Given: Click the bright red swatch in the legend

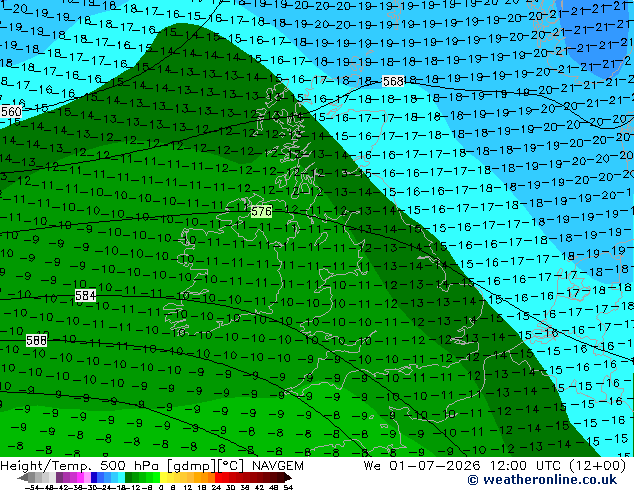Looking at the screenshot, I should (x=218, y=477).
